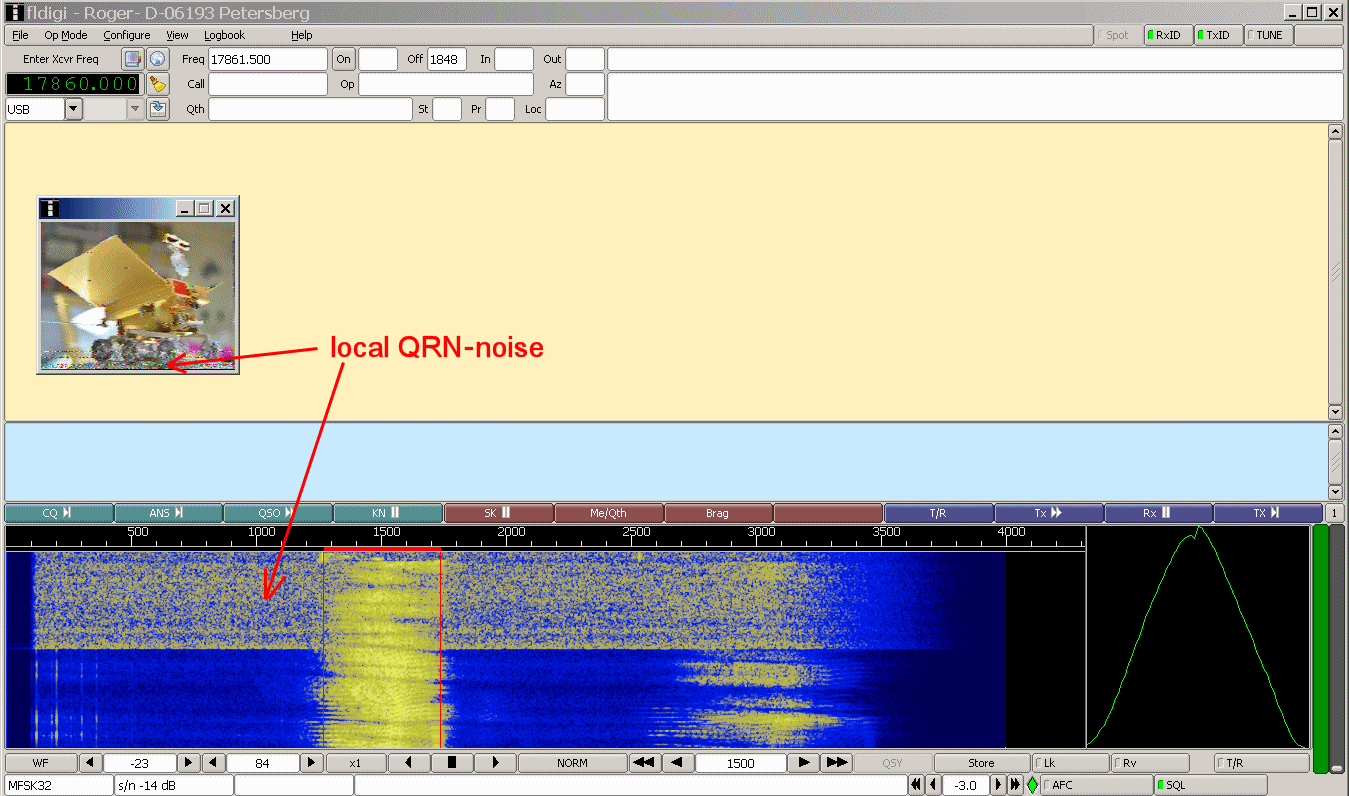Toggle the SQL squelch button
The width and height of the screenshot is (1349, 796).
coord(1210,785)
